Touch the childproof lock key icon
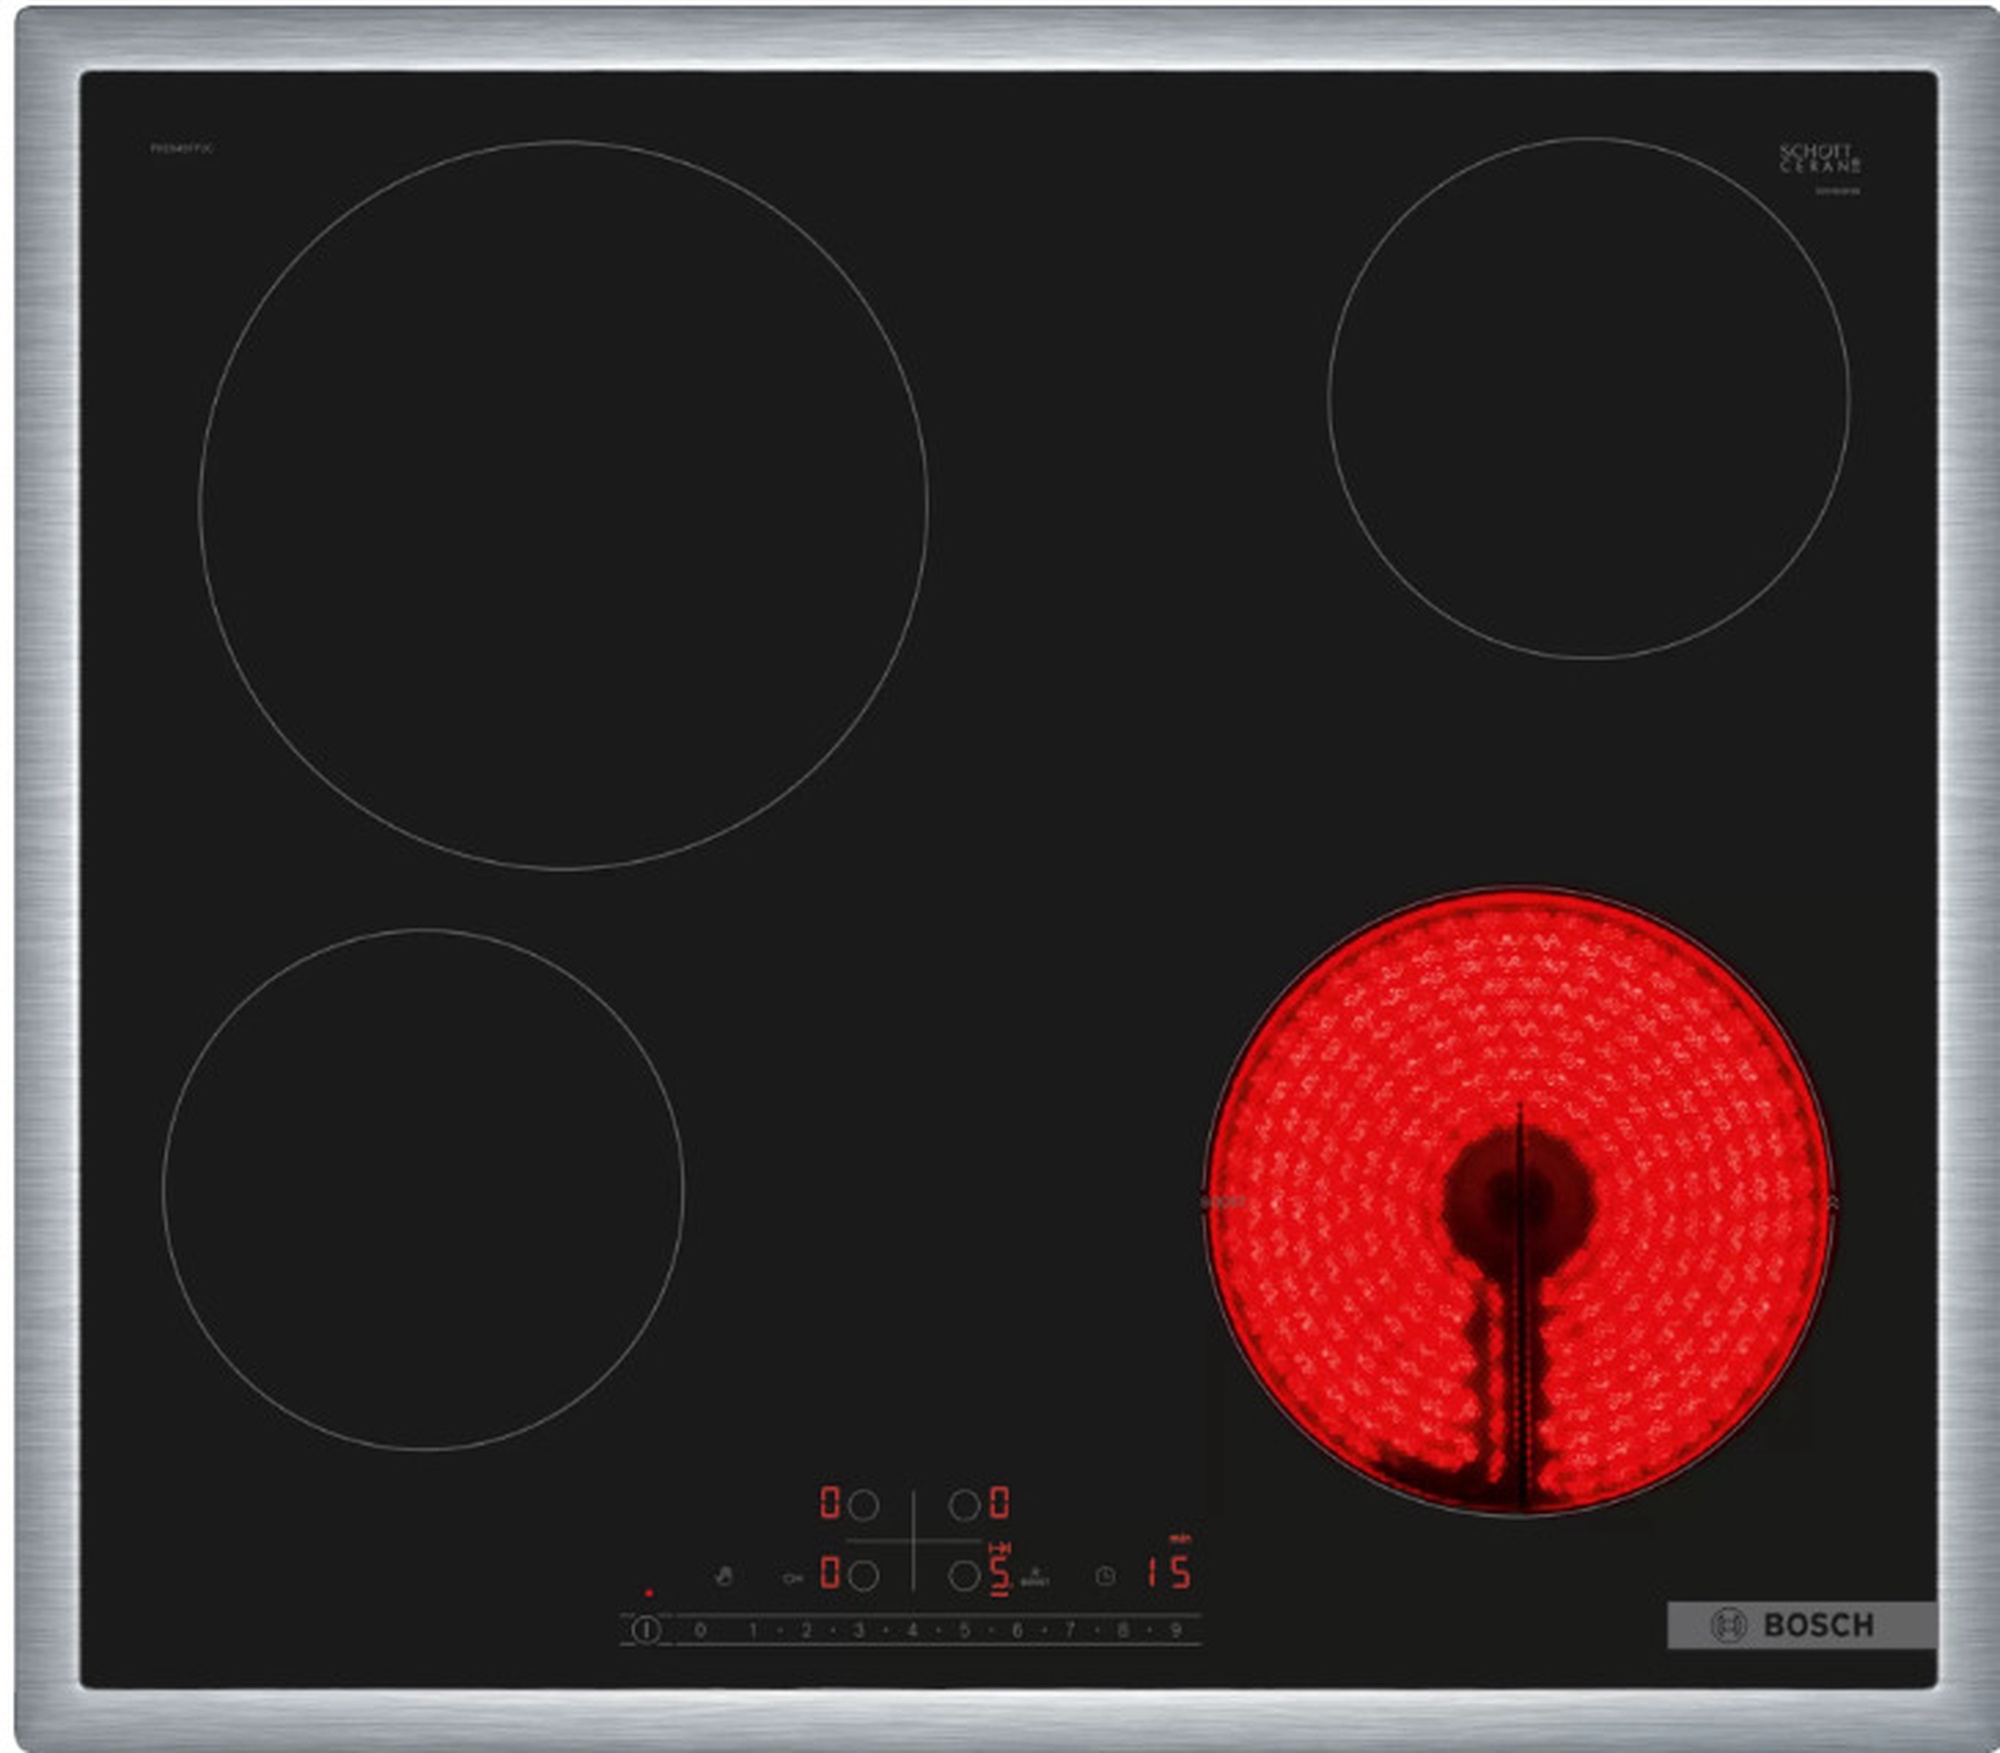Image resolution: width=2000 pixels, height=1753 pixels. 792,1578
